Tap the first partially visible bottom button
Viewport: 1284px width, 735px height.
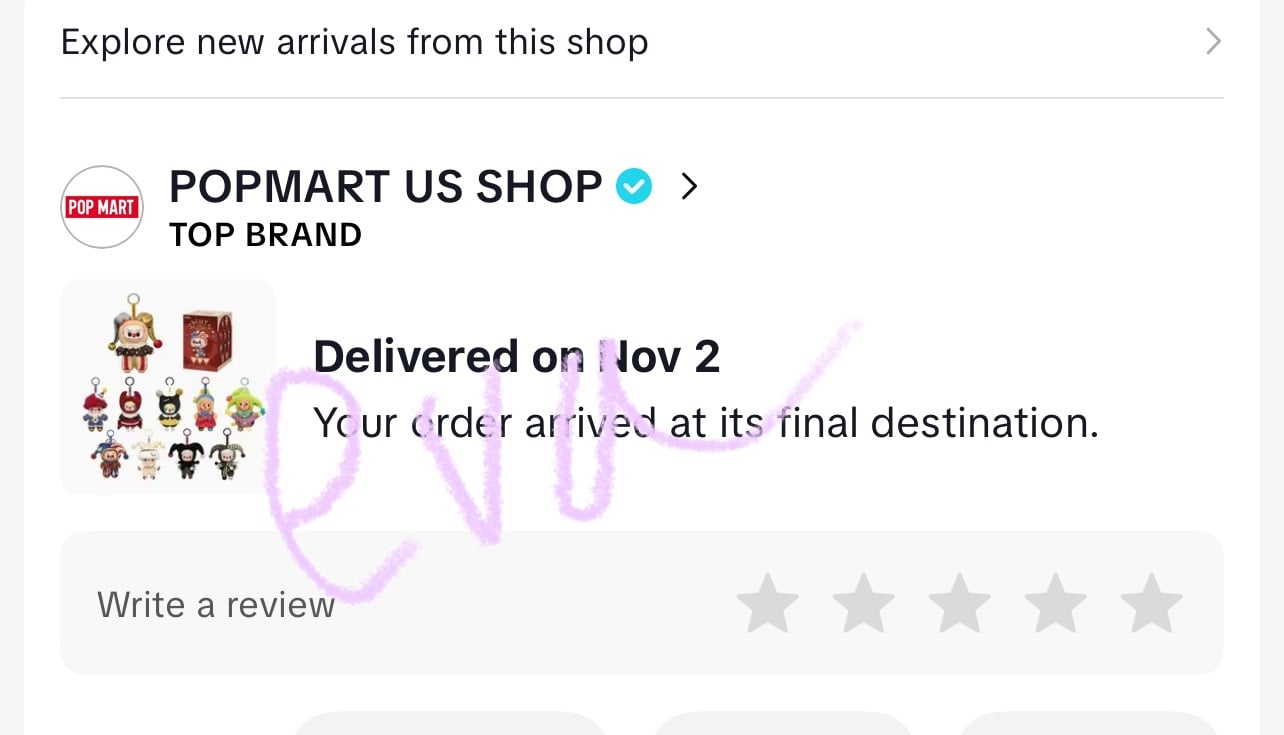pos(449,724)
